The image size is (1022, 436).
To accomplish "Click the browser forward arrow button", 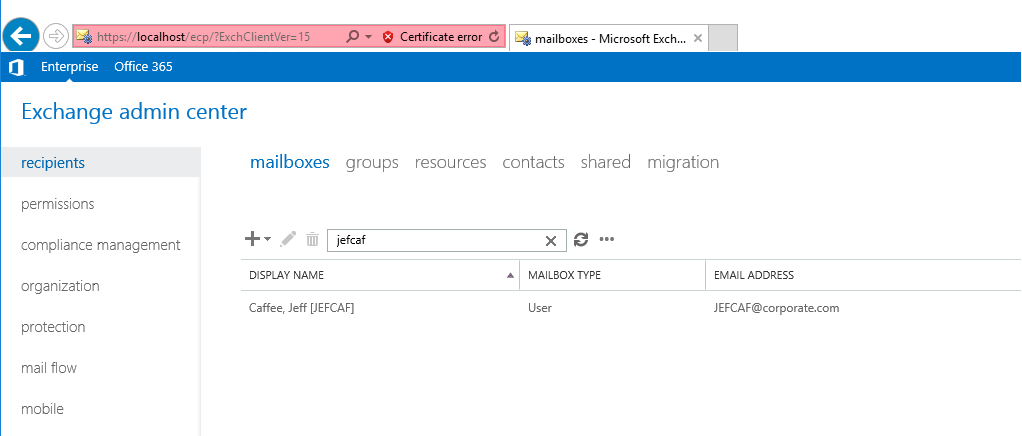I will coord(56,37).
